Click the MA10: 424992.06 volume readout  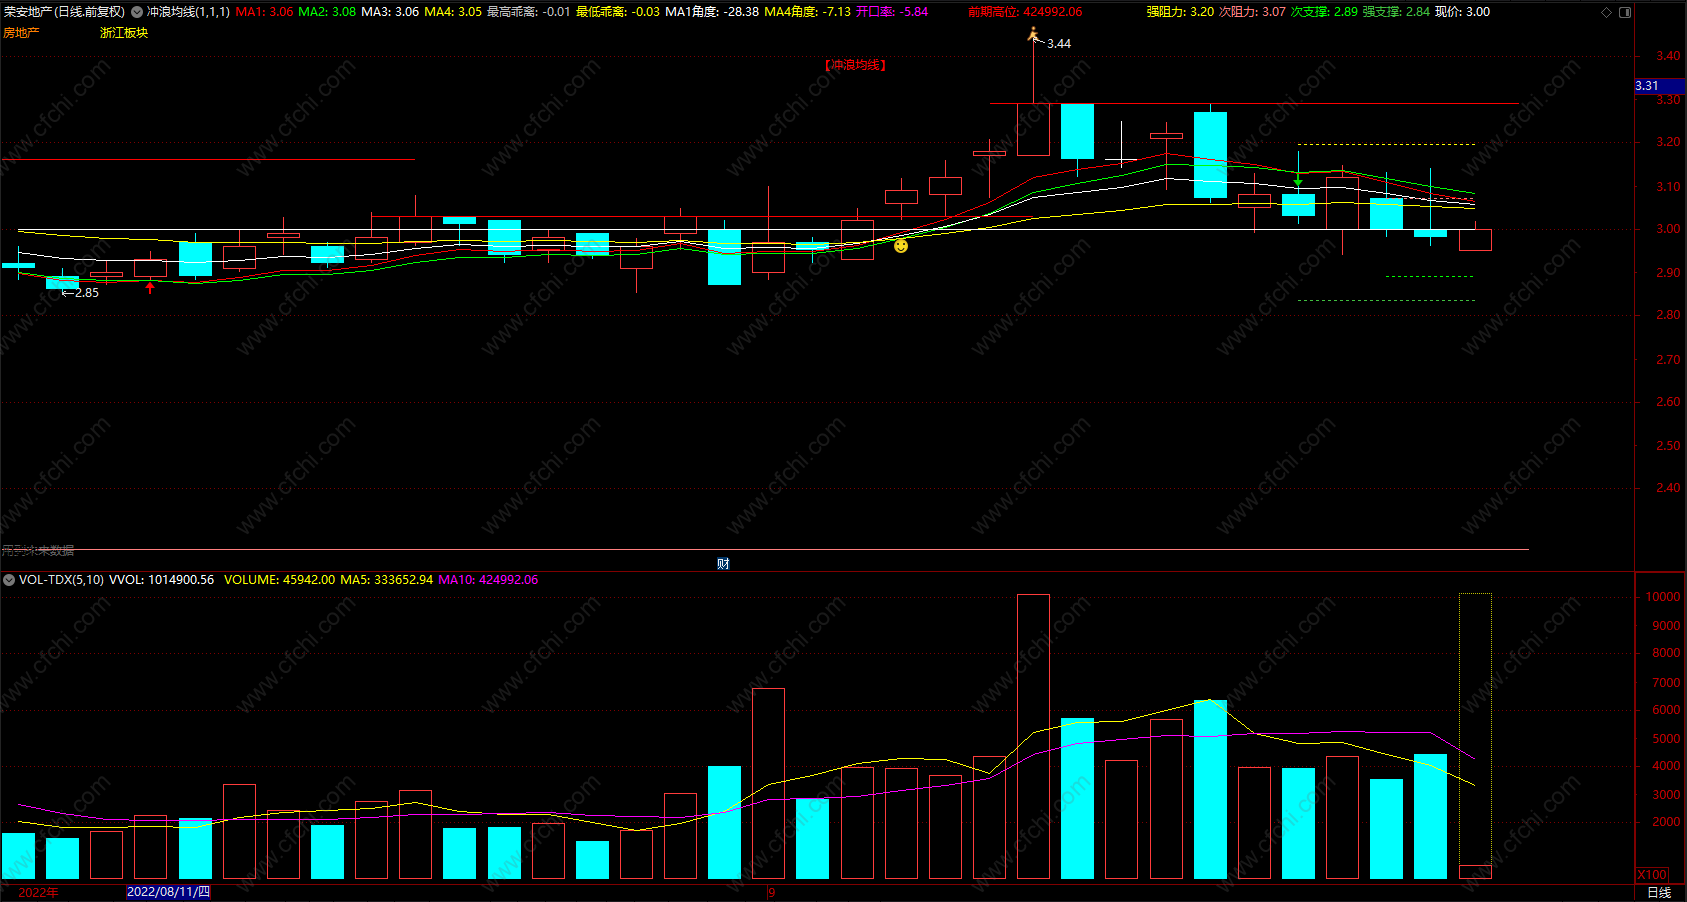pyautogui.click(x=488, y=580)
